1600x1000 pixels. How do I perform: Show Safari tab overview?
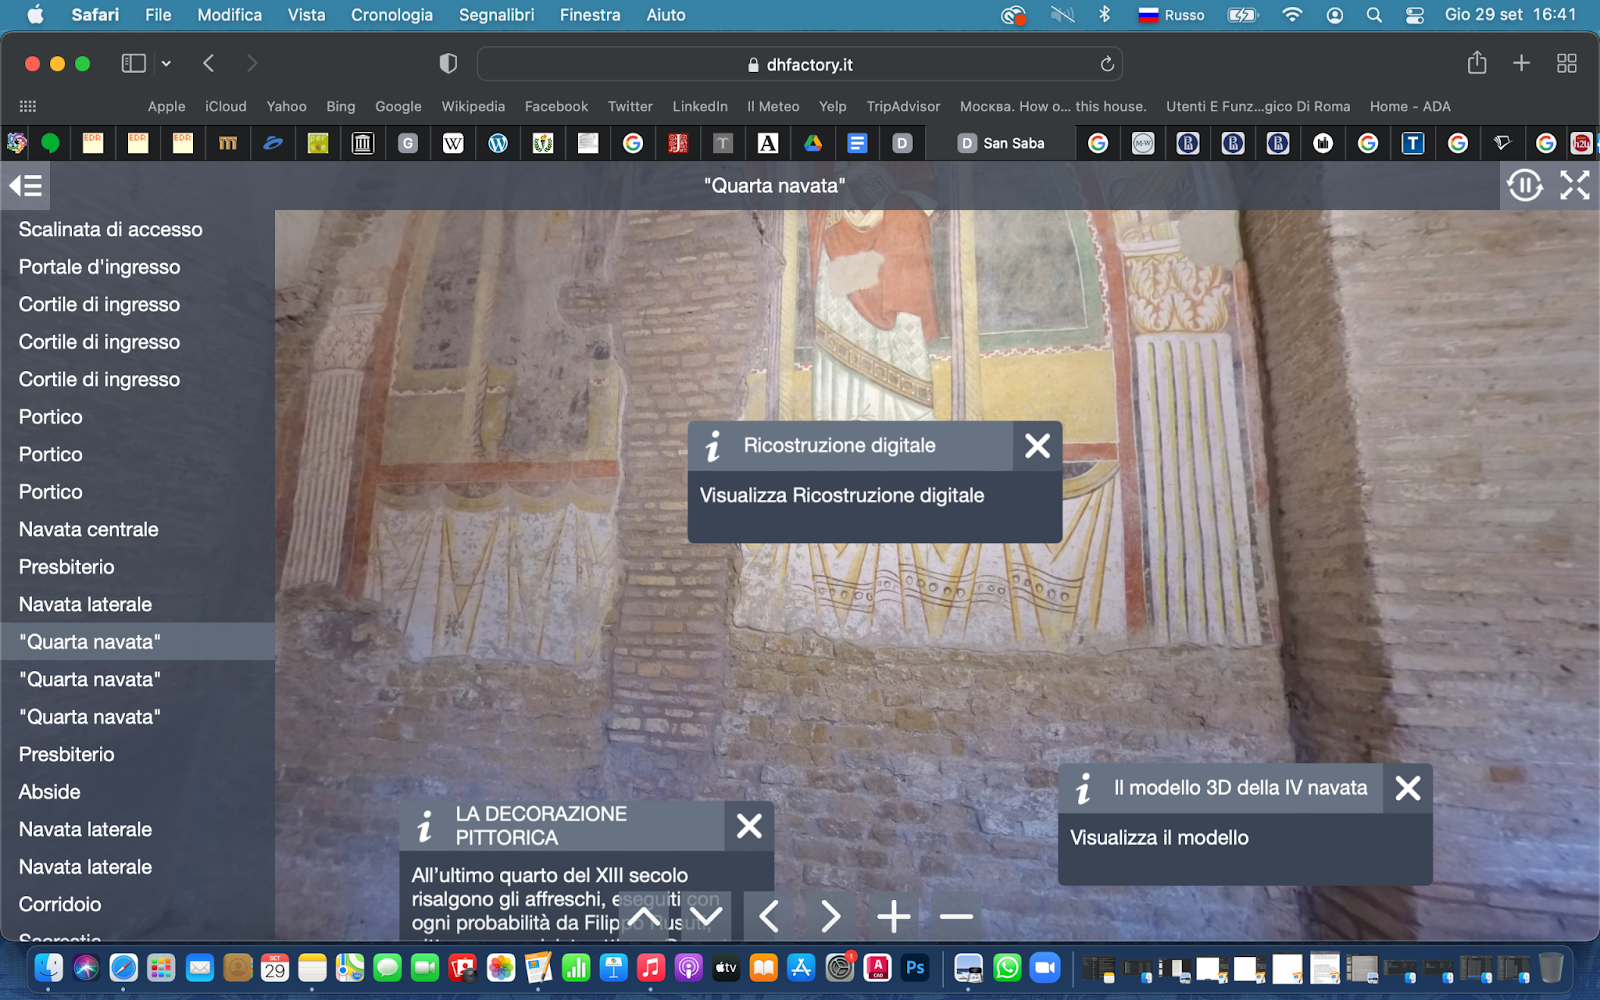[x=1567, y=64]
